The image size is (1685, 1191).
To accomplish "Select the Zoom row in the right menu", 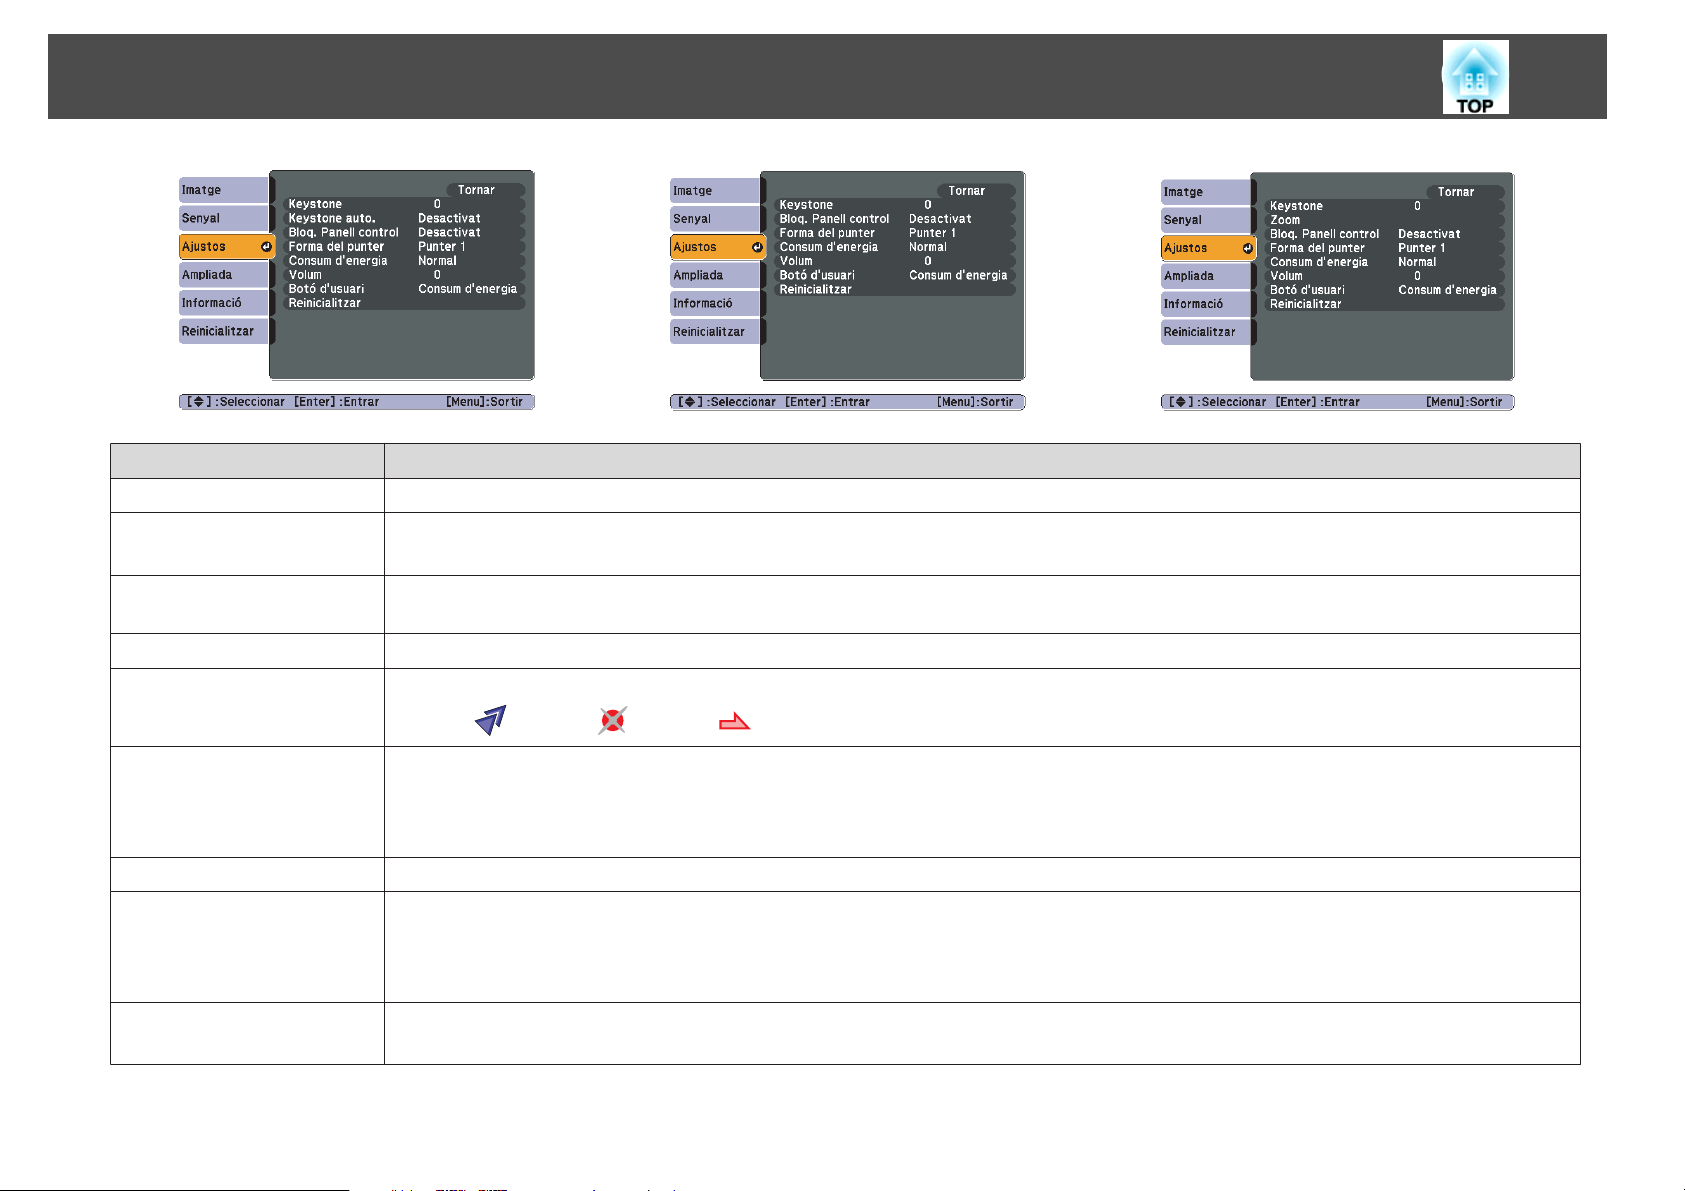I will click(x=1384, y=220).
